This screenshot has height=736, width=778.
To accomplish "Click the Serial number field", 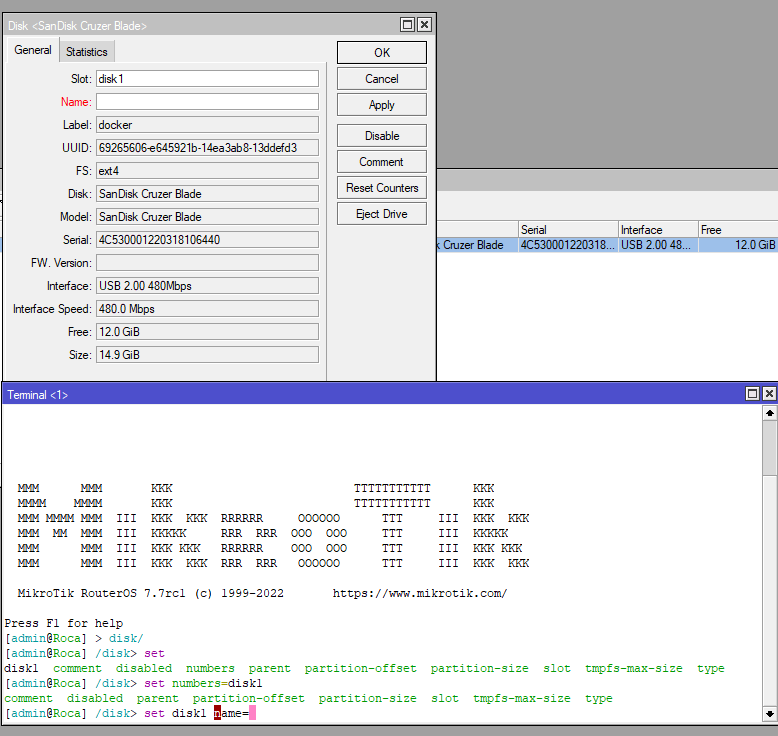I will [x=207, y=240].
